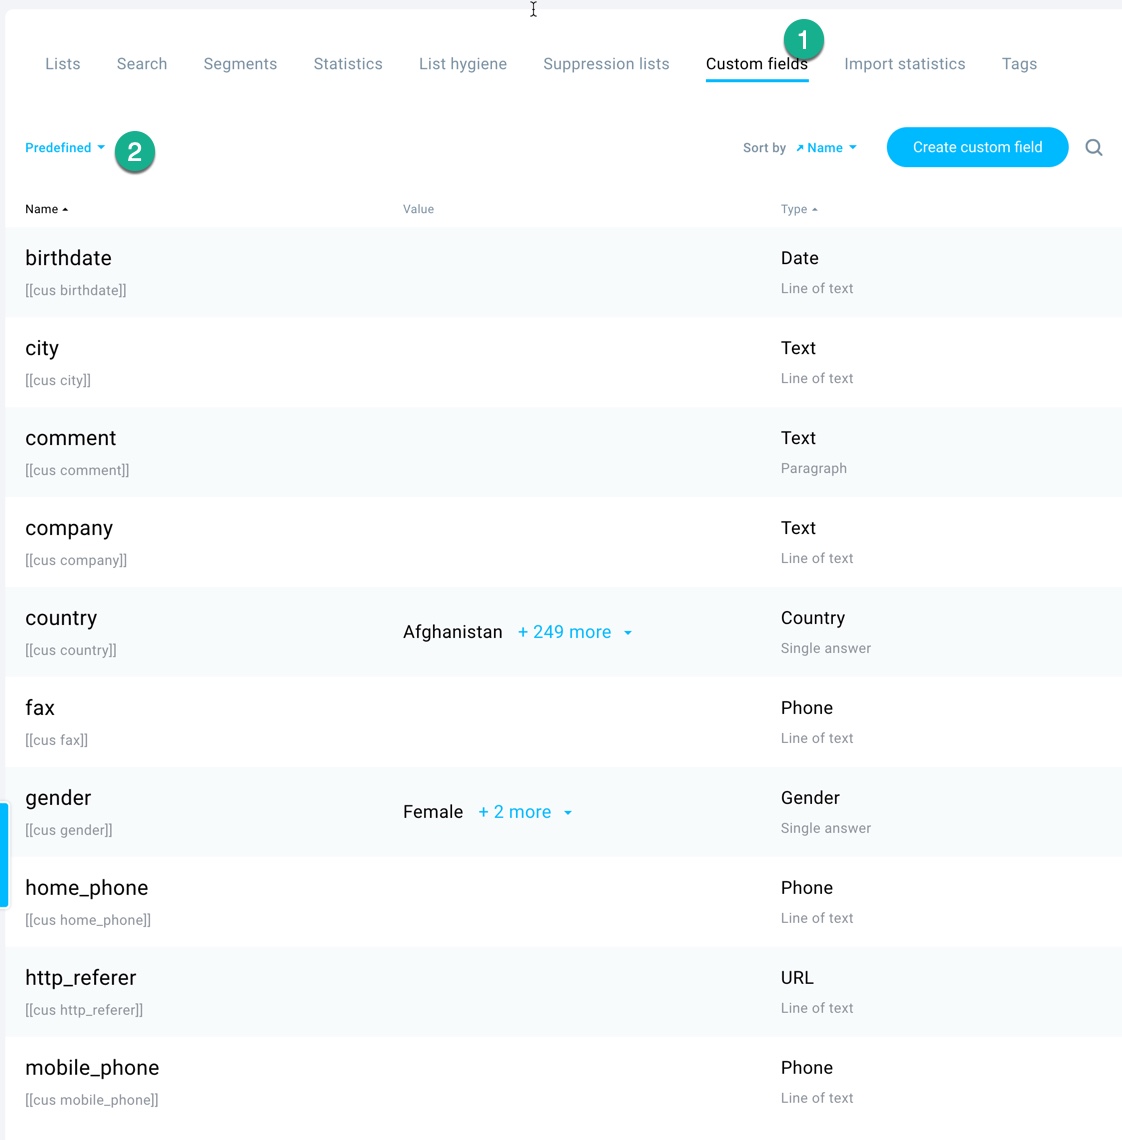The image size is (1122, 1140).
Task: Open the Import statistics tab
Action: point(905,64)
